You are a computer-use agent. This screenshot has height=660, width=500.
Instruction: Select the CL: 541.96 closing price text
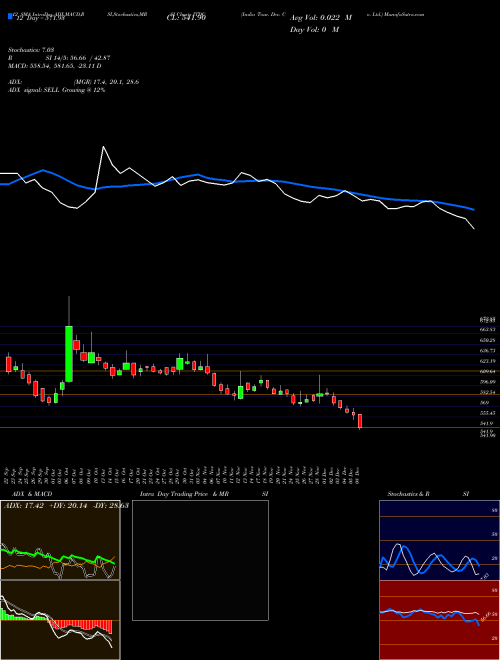point(186,18)
